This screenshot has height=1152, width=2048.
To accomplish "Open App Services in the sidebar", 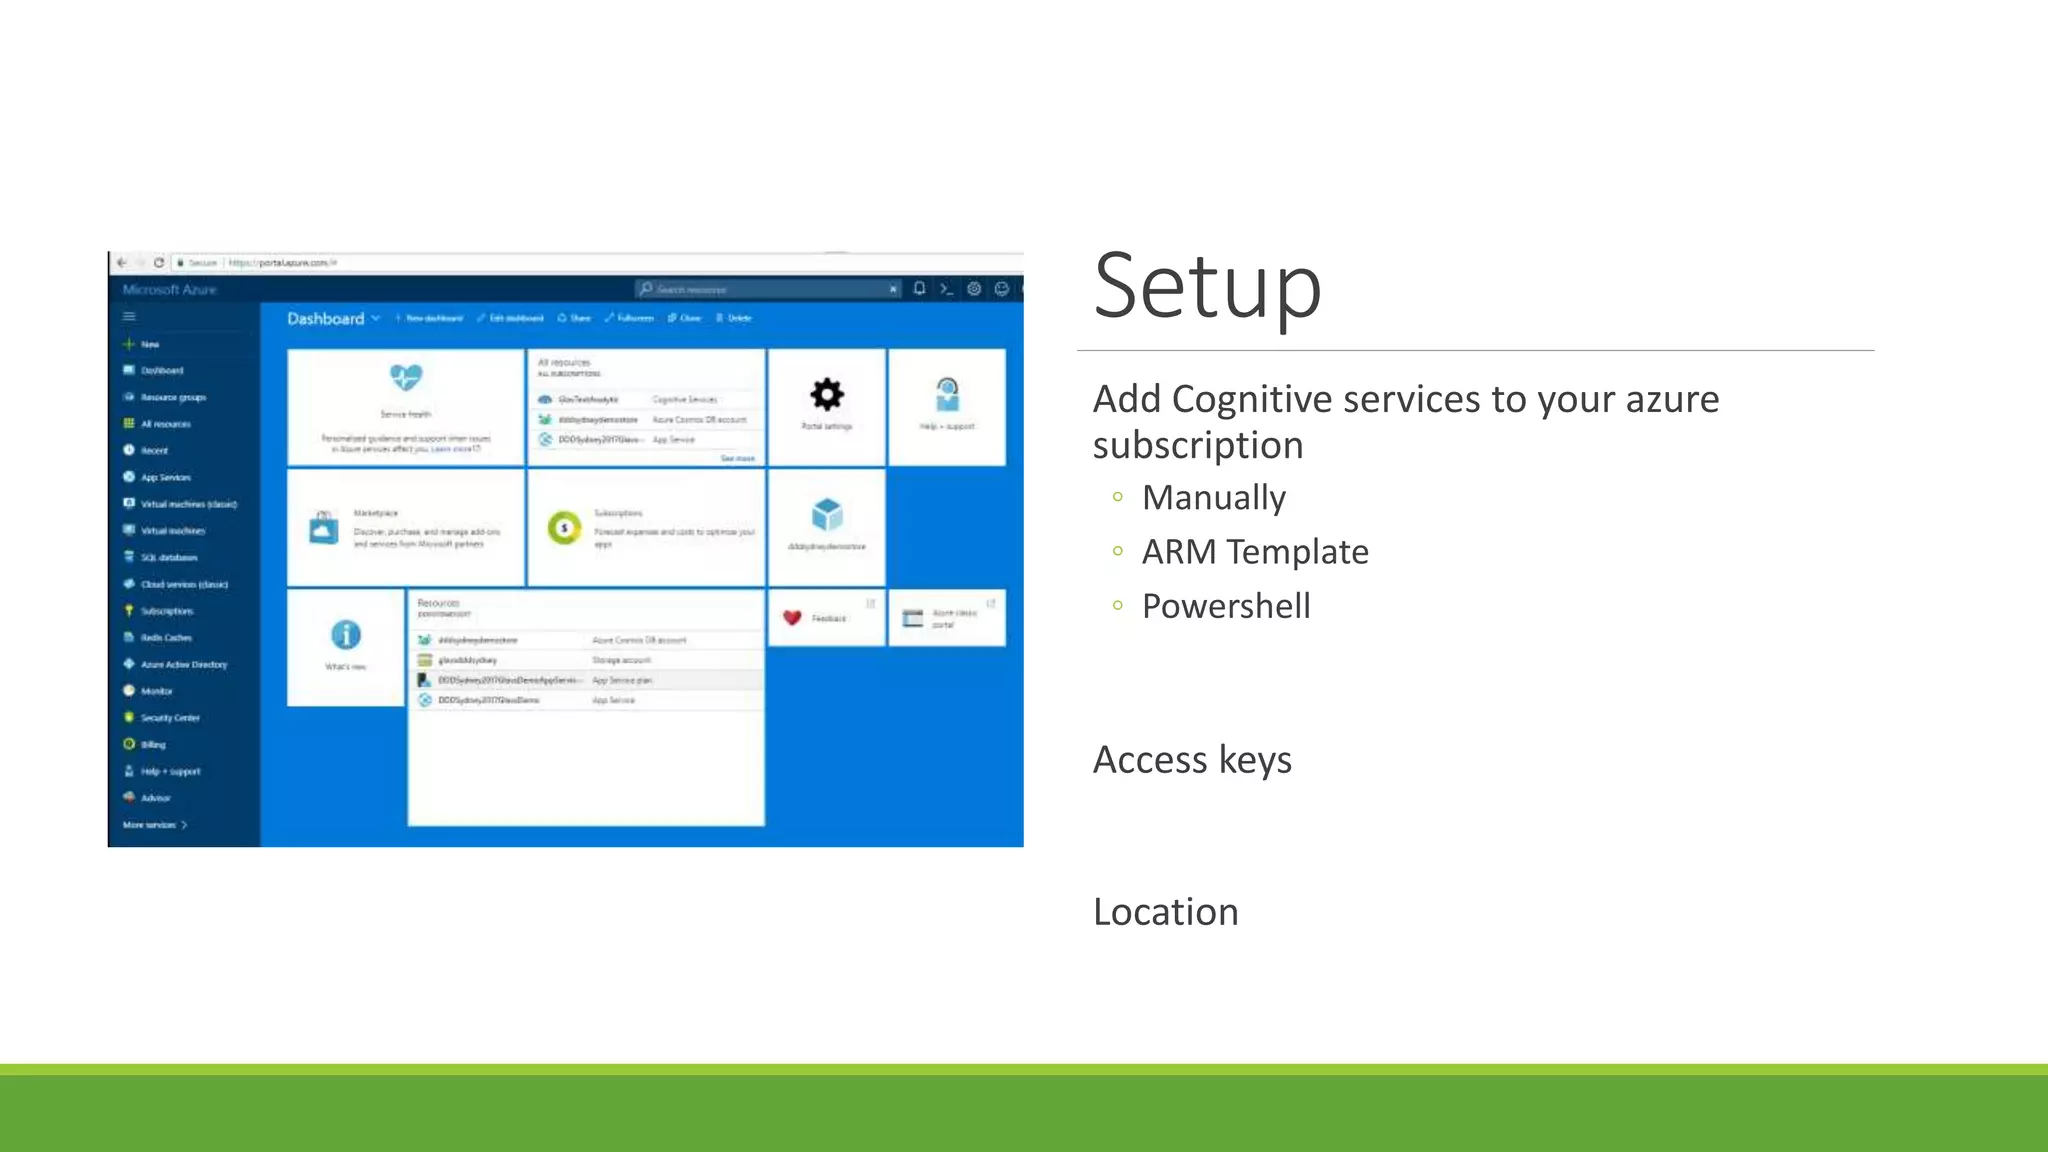I will [x=165, y=477].
